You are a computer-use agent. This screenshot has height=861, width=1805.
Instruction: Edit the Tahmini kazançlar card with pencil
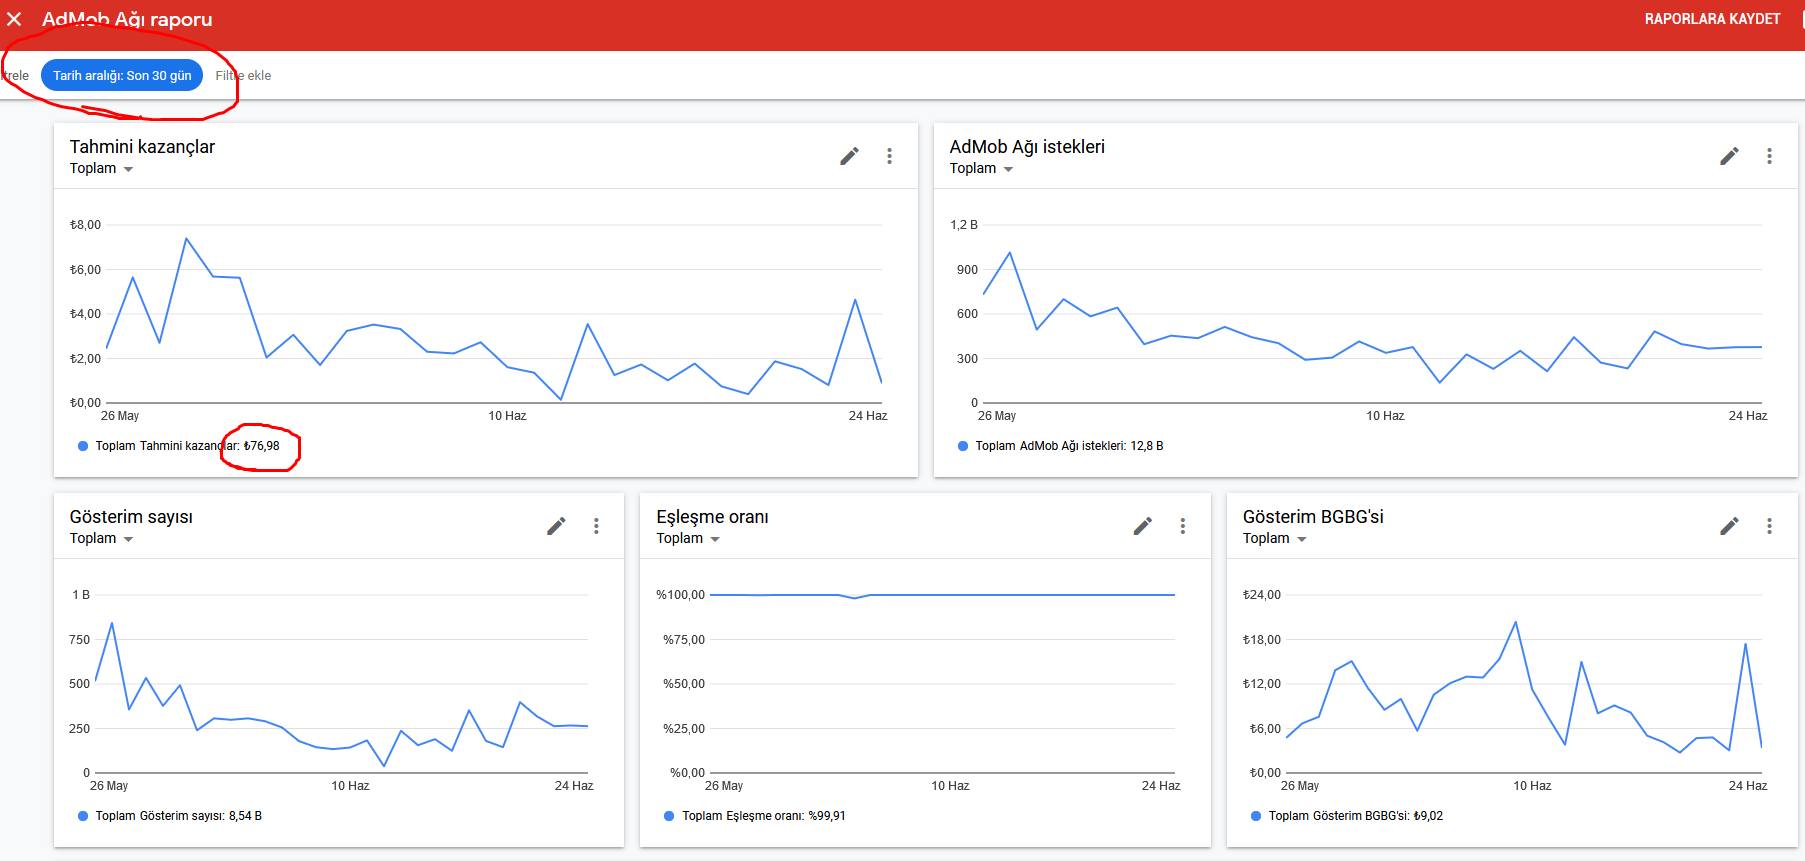click(849, 156)
